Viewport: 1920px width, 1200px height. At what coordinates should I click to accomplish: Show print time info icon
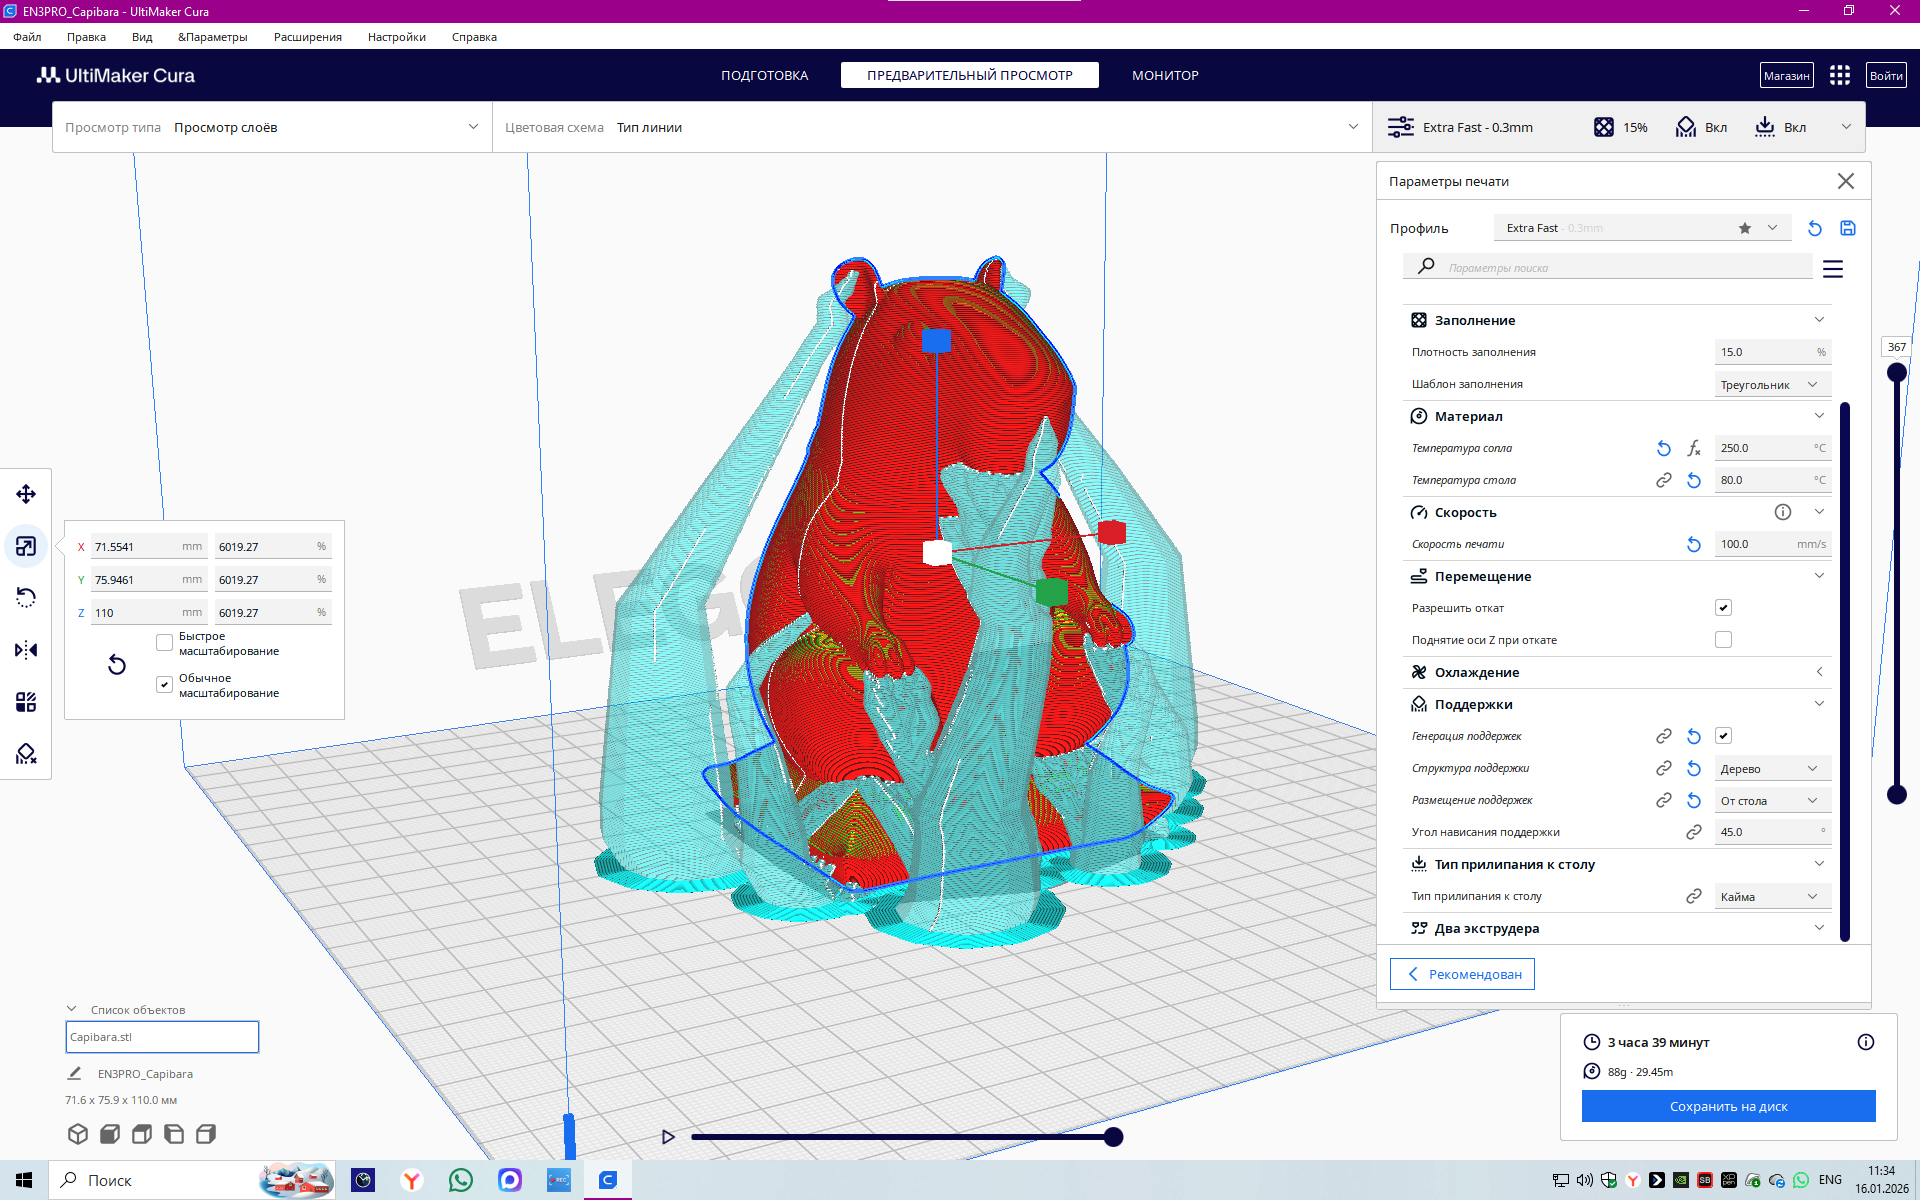click(x=1866, y=1042)
